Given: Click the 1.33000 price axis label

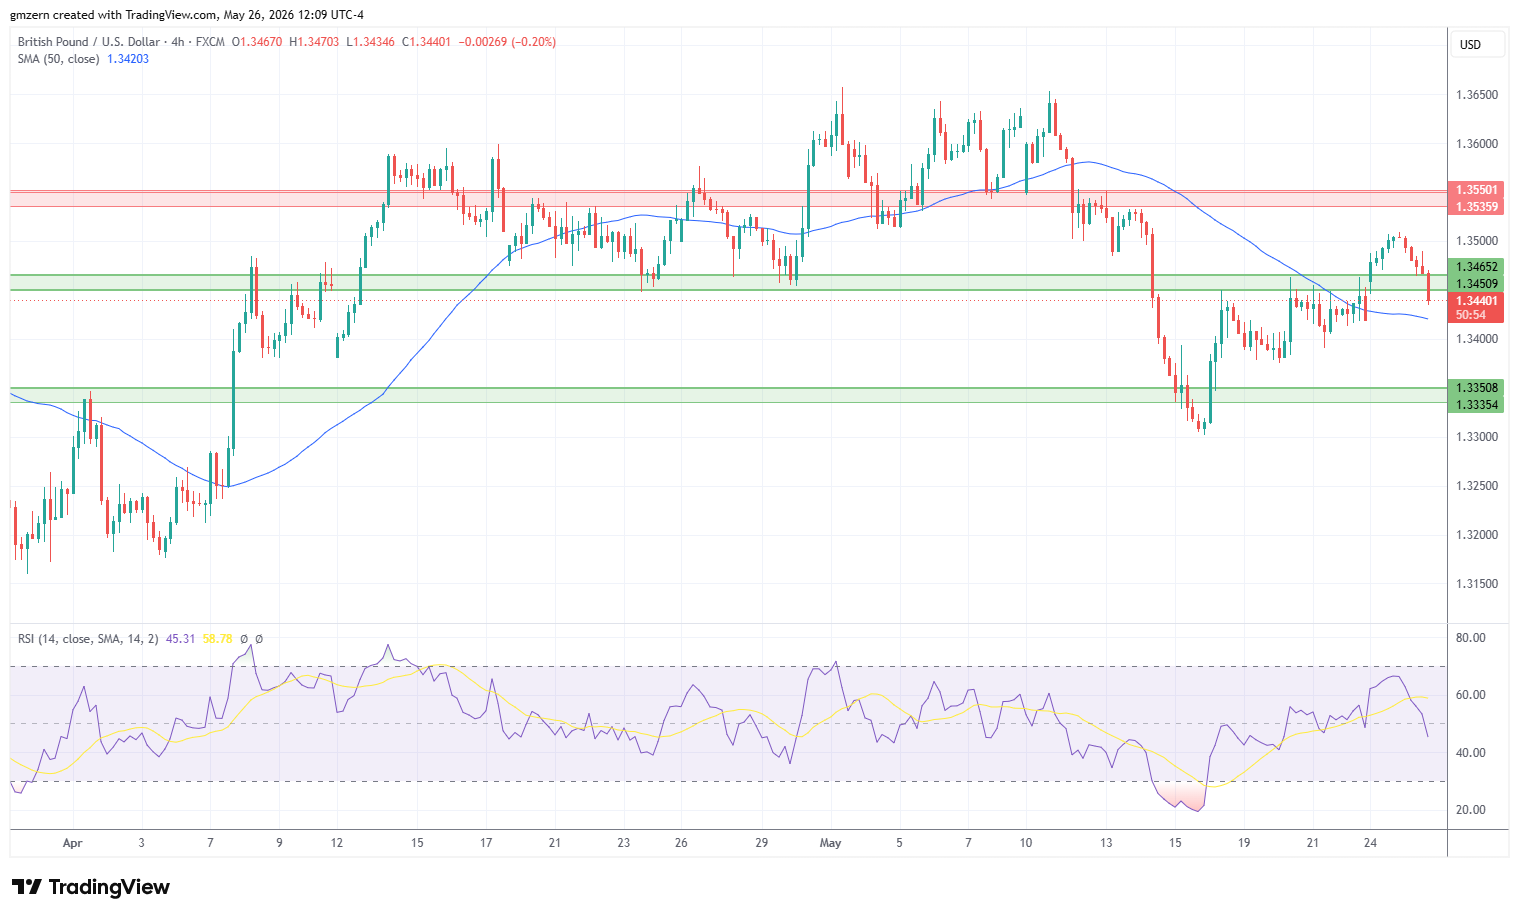Looking at the screenshot, I should pyautogui.click(x=1477, y=437).
